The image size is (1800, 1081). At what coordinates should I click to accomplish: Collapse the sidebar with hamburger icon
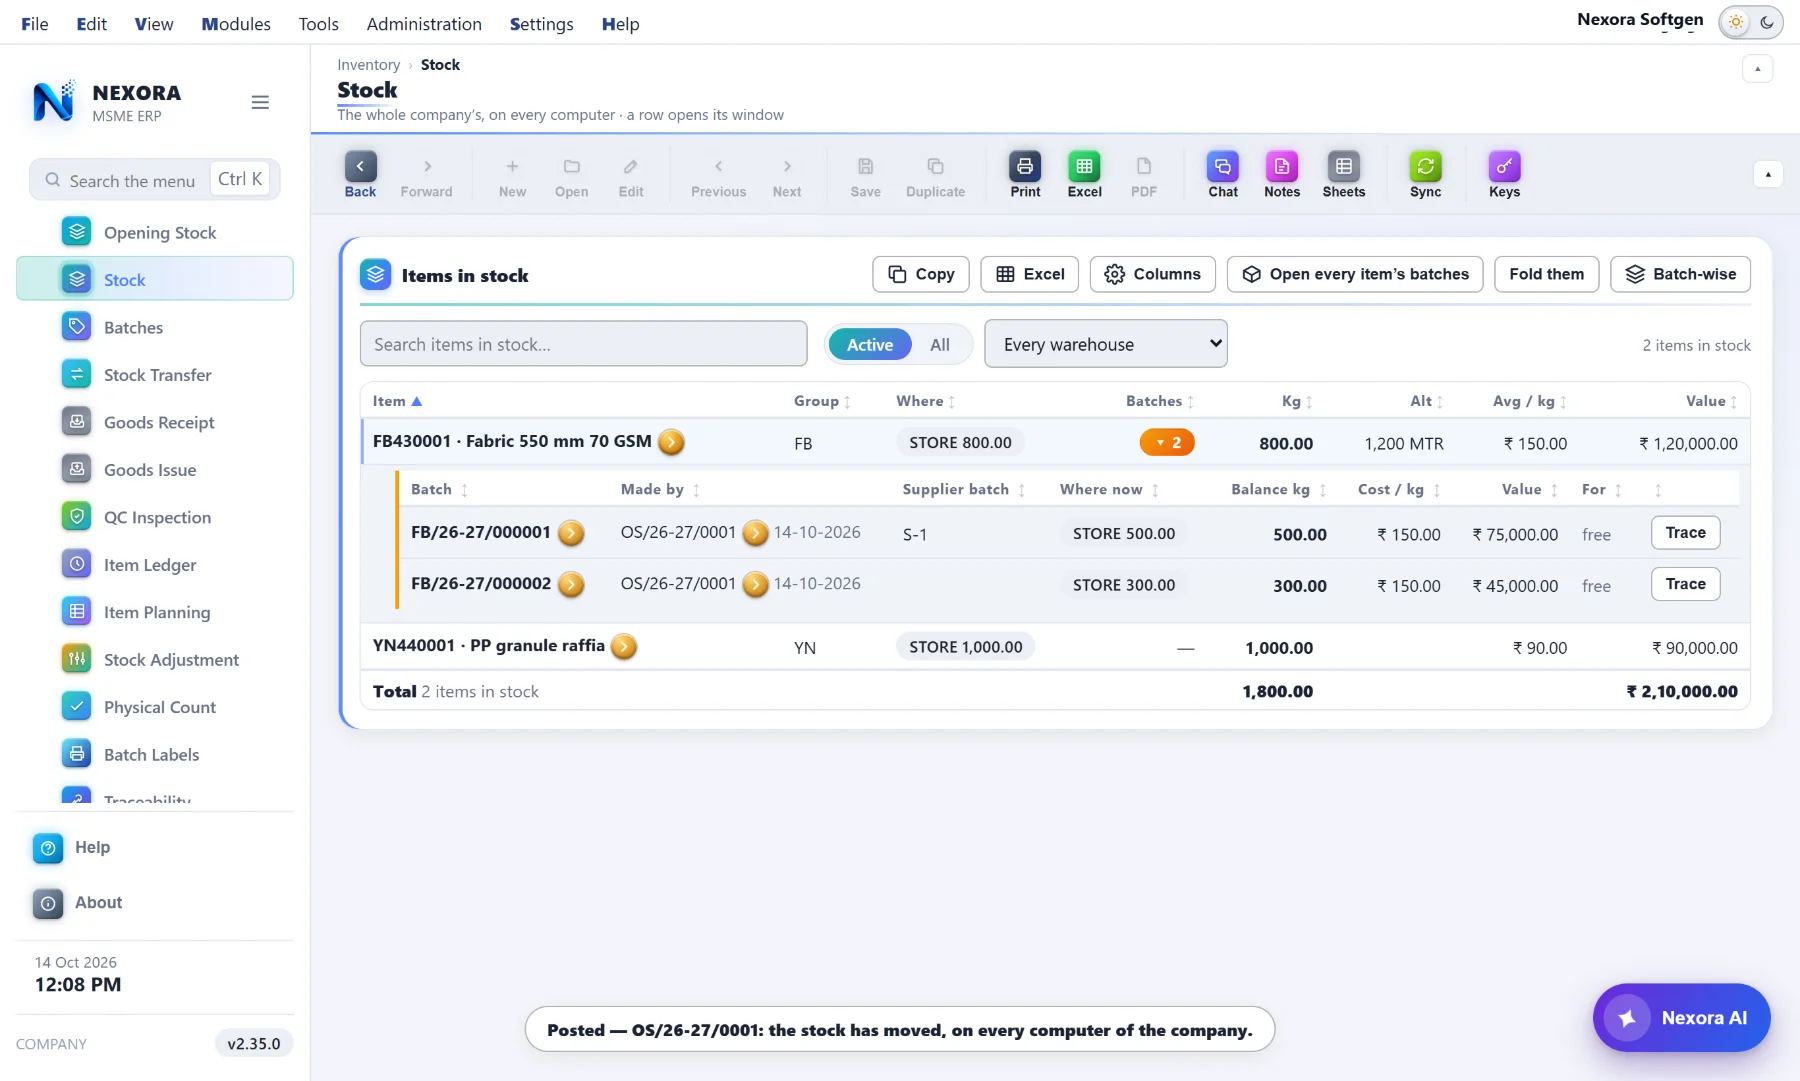pos(260,102)
